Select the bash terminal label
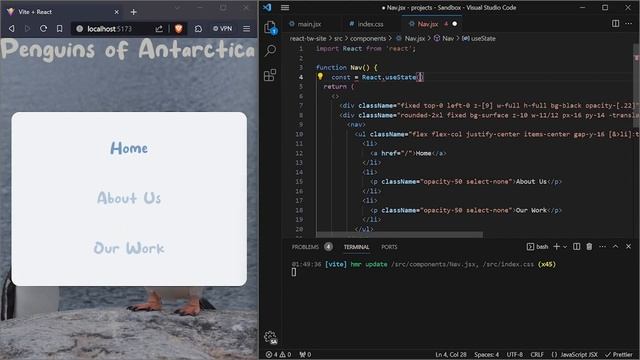The image size is (640, 360). click(537, 247)
